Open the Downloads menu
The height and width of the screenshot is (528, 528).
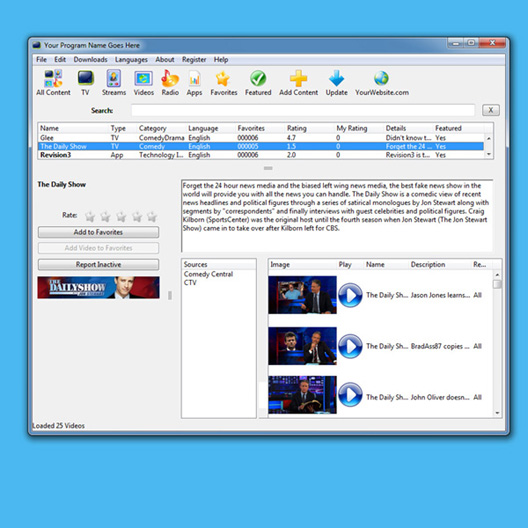pyautogui.click(x=90, y=60)
